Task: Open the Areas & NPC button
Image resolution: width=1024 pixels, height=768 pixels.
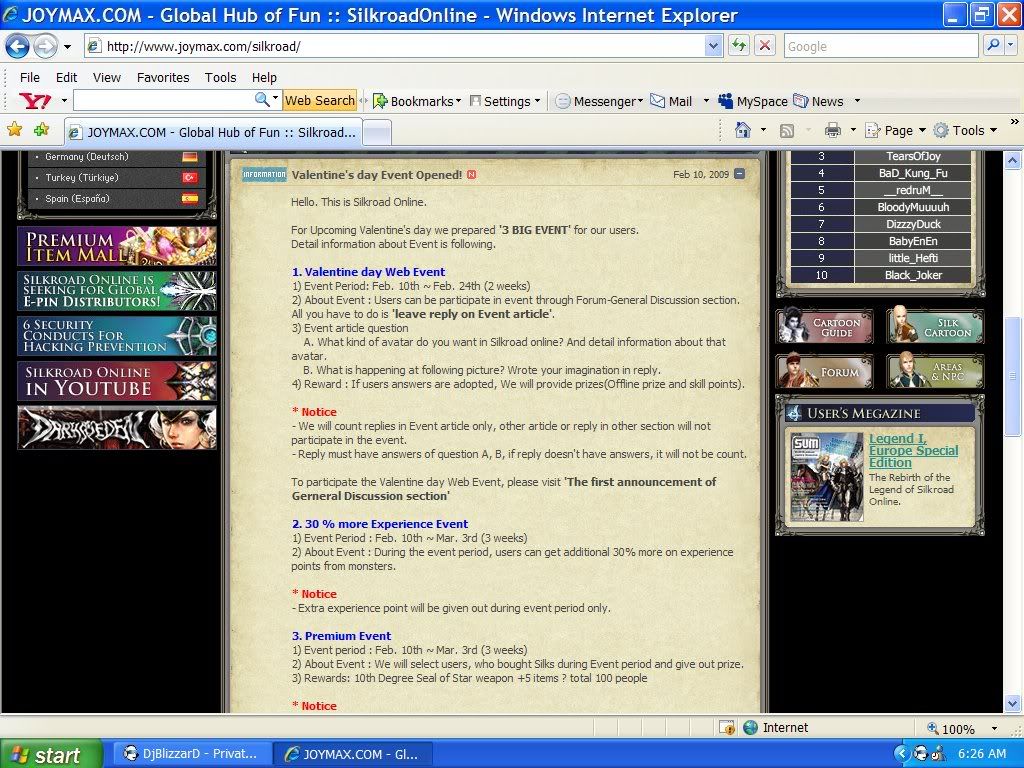Action: (x=935, y=371)
